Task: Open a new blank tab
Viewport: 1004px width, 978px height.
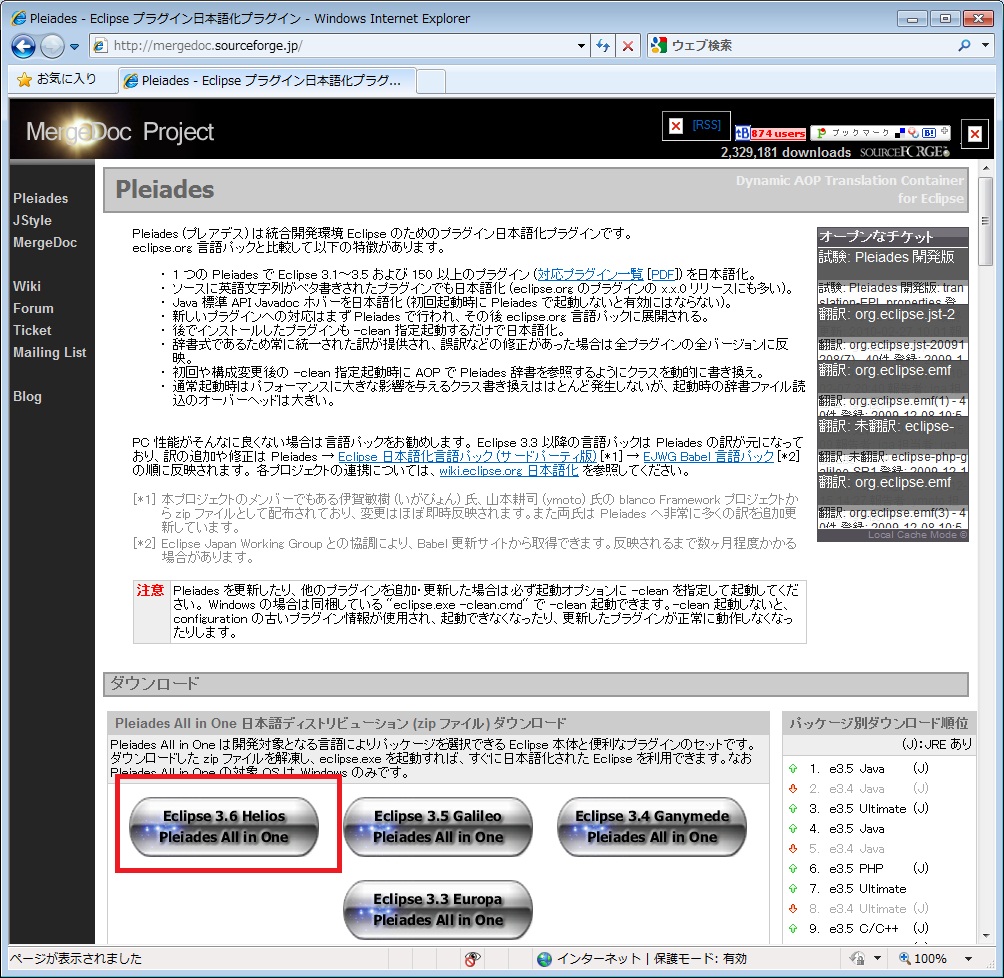Action: click(431, 81)
